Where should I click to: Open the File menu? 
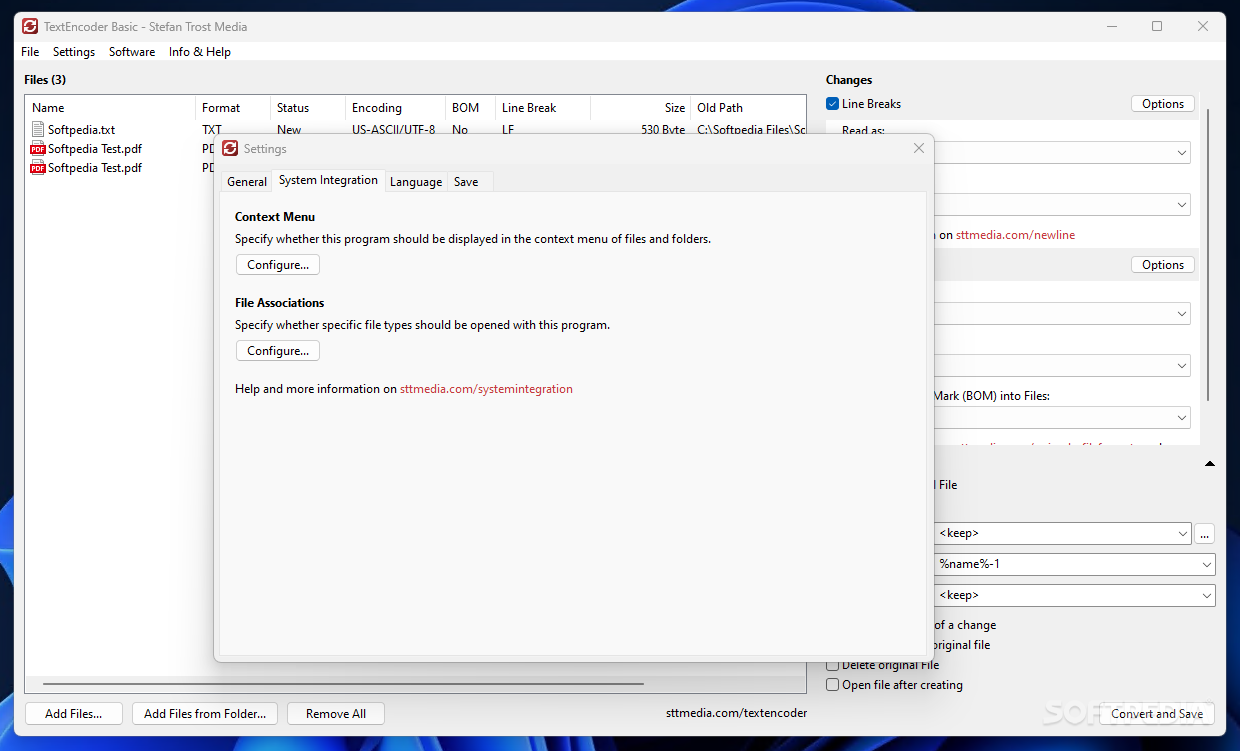tap(30, 51)
